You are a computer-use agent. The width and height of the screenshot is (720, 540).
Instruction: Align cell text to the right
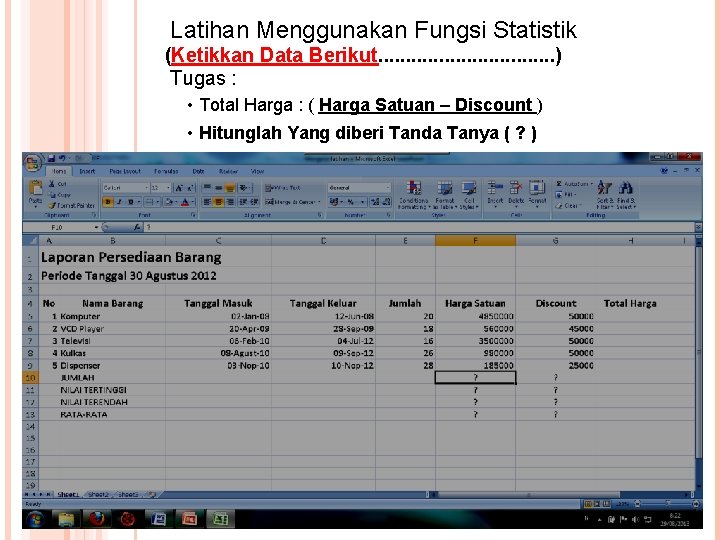230,202
